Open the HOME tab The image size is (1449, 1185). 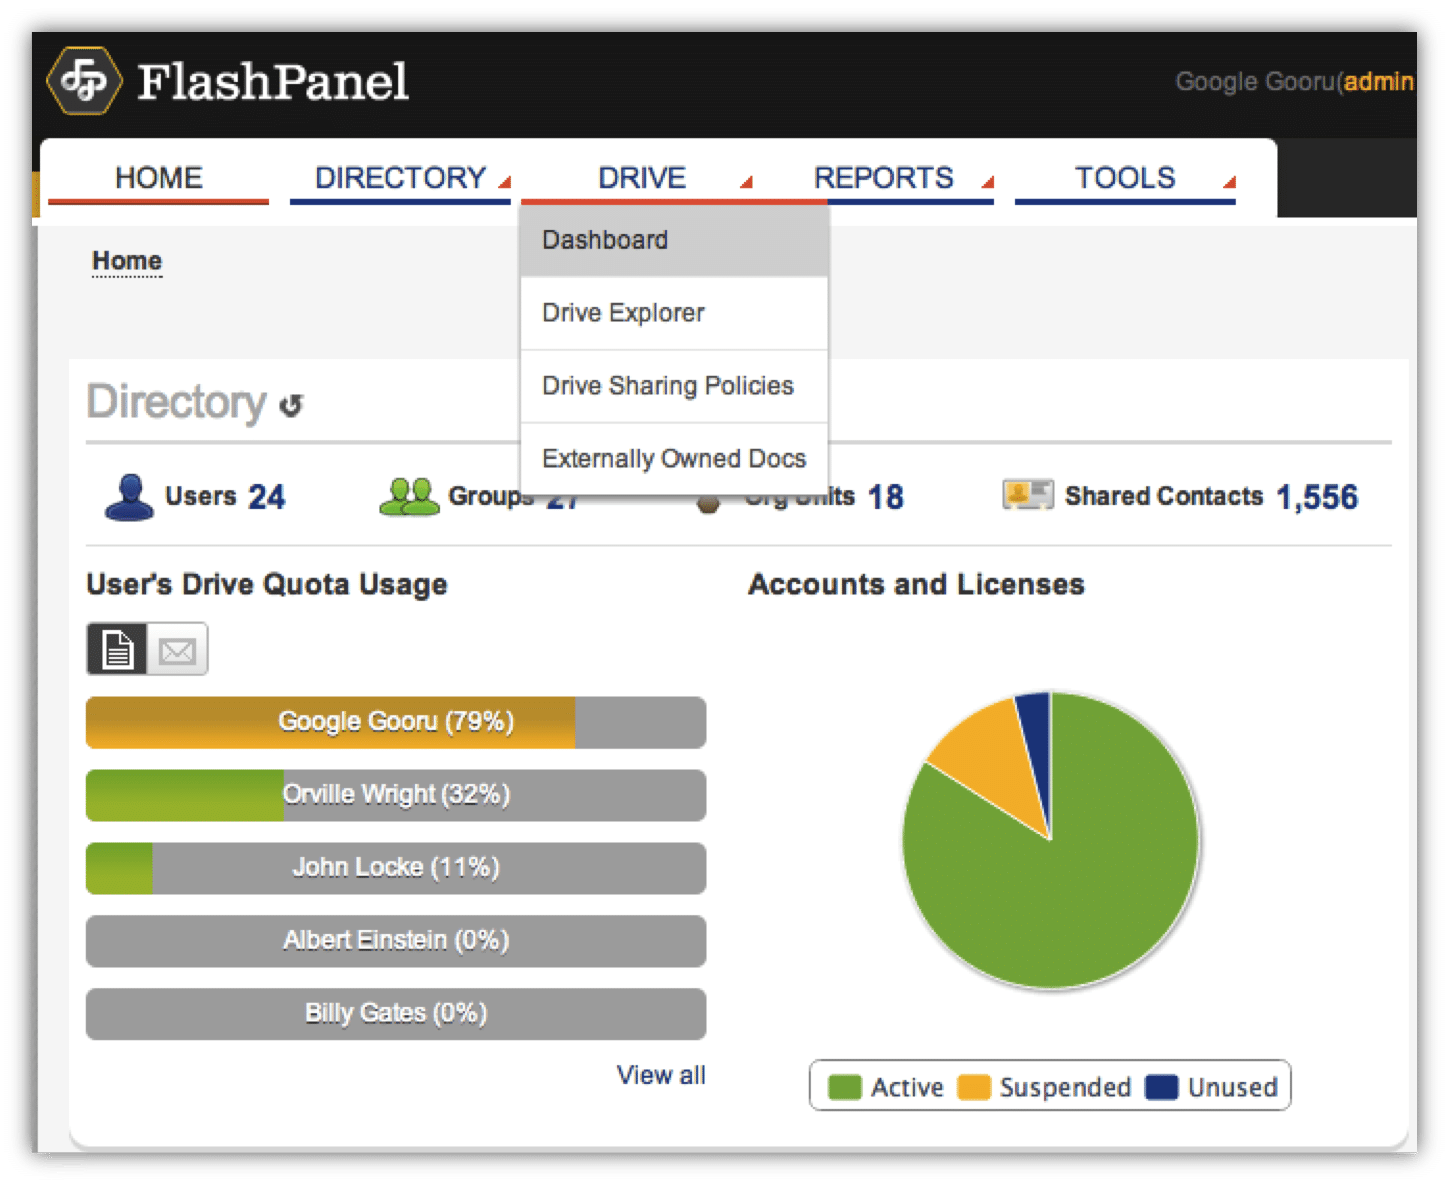tap(158, 178)
